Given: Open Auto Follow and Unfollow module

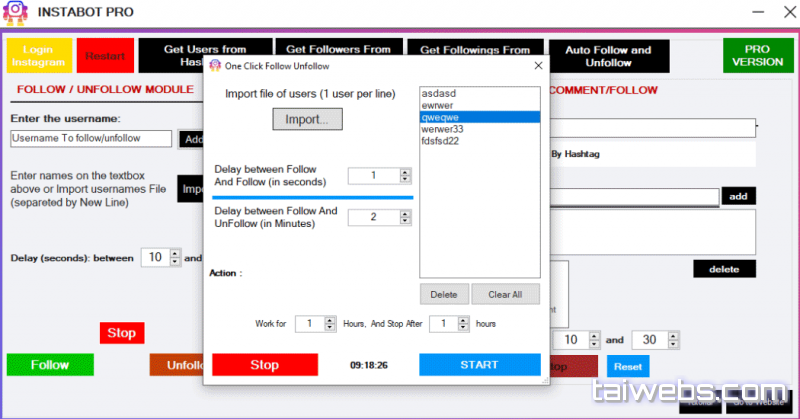Looking at the screenshot, I should [x=609, y=56].
